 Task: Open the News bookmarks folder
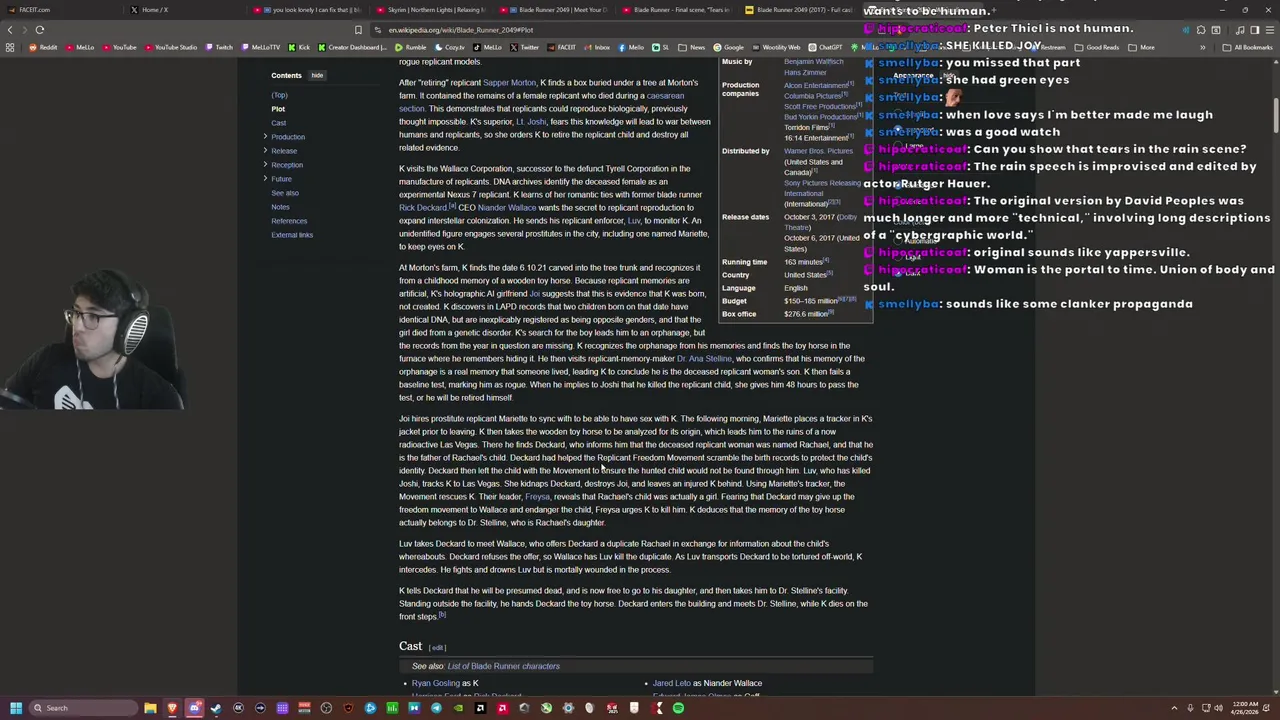tap(692, 47)
